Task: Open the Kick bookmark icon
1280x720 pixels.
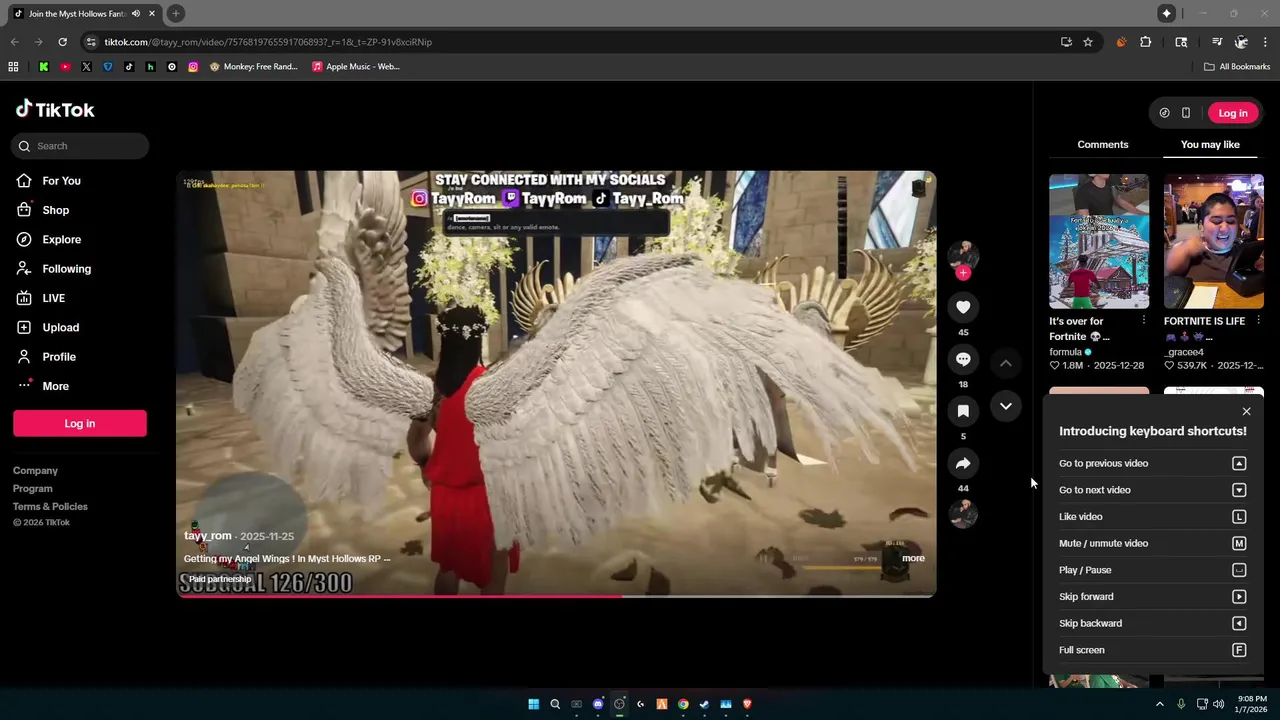Action: pos(44,67)
